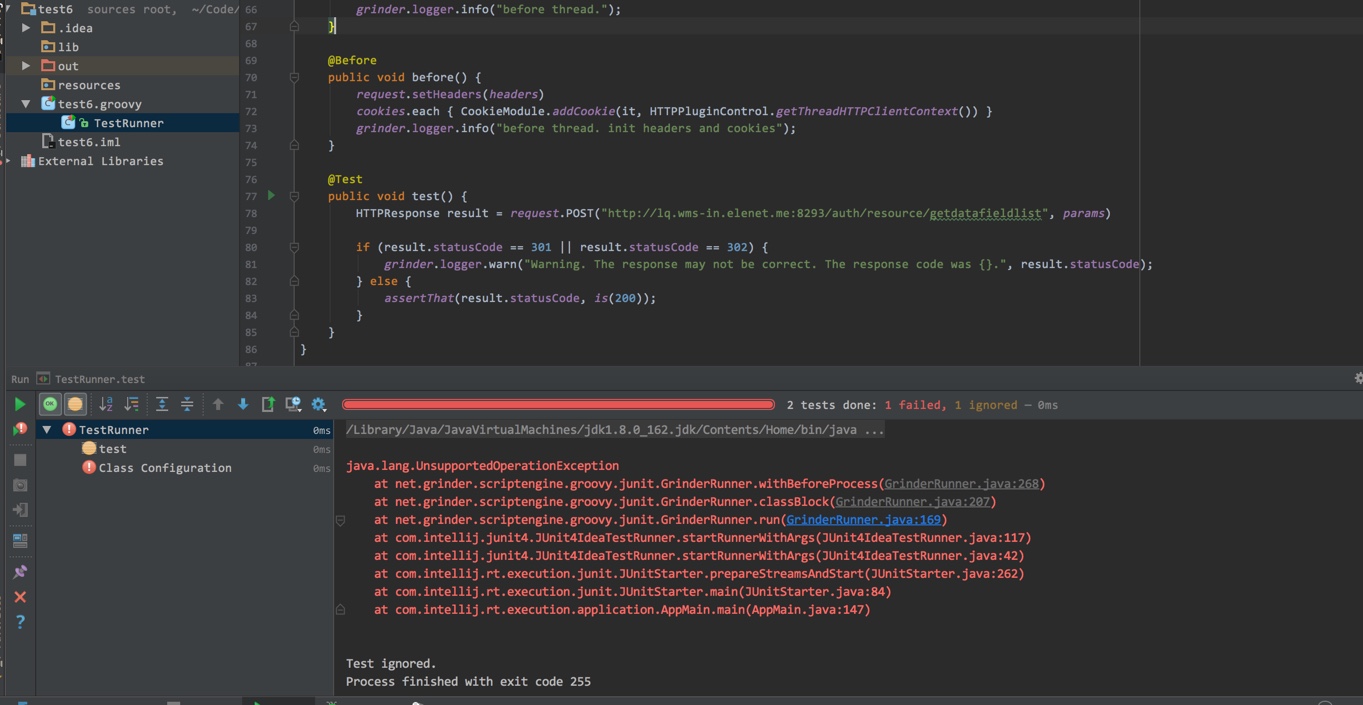Expand the out folder

point(26,66)
